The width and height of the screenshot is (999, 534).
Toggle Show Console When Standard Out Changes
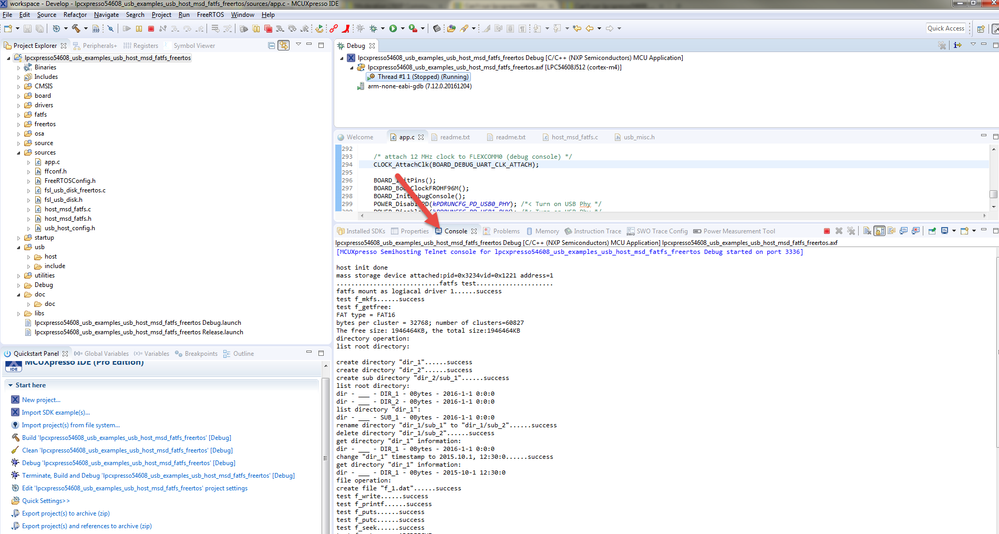click(904, 231)
